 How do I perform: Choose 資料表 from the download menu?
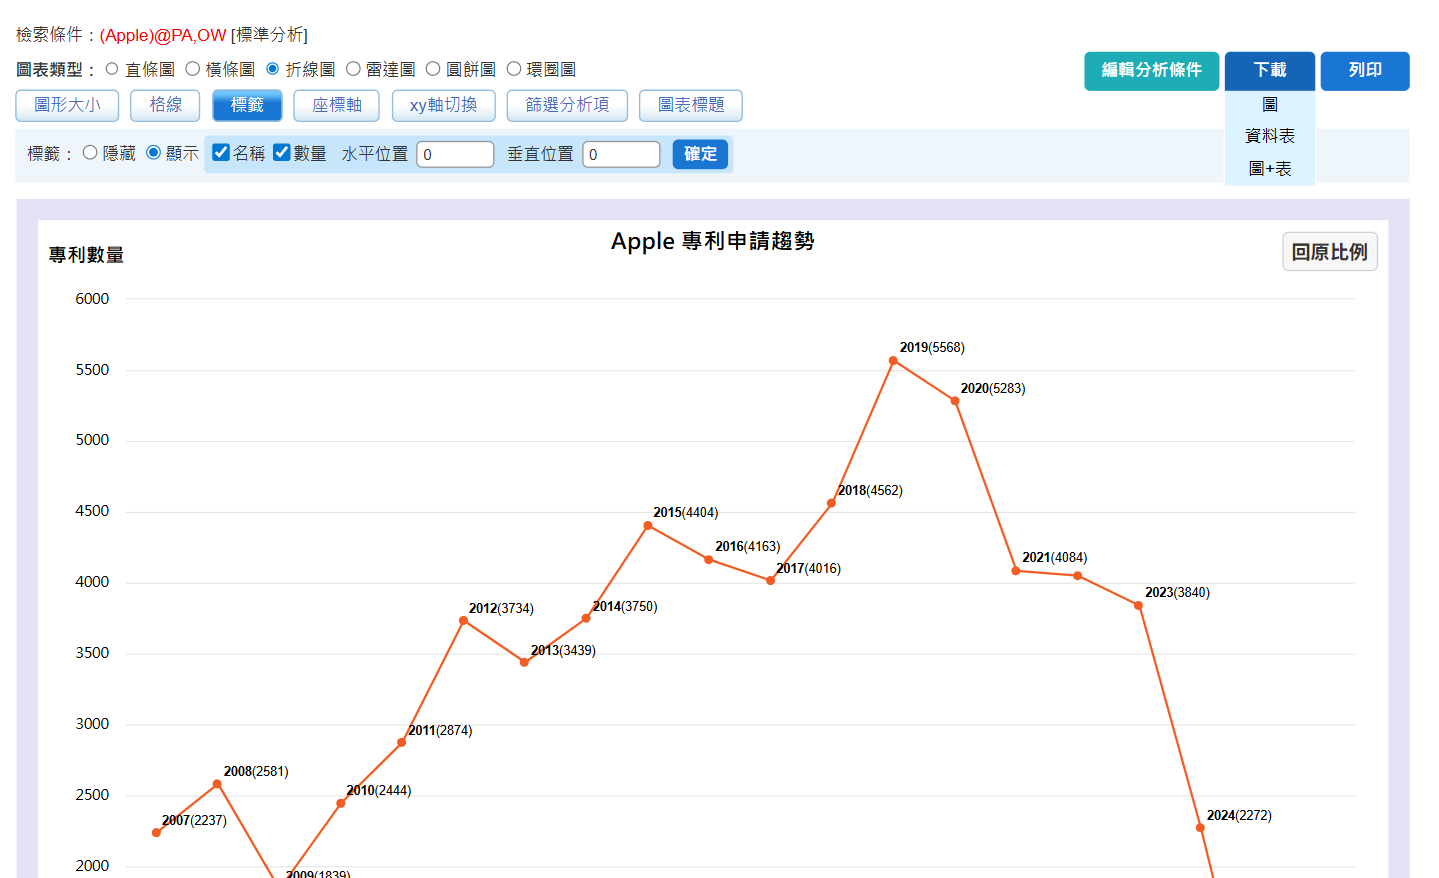[x=1270, y=136]
